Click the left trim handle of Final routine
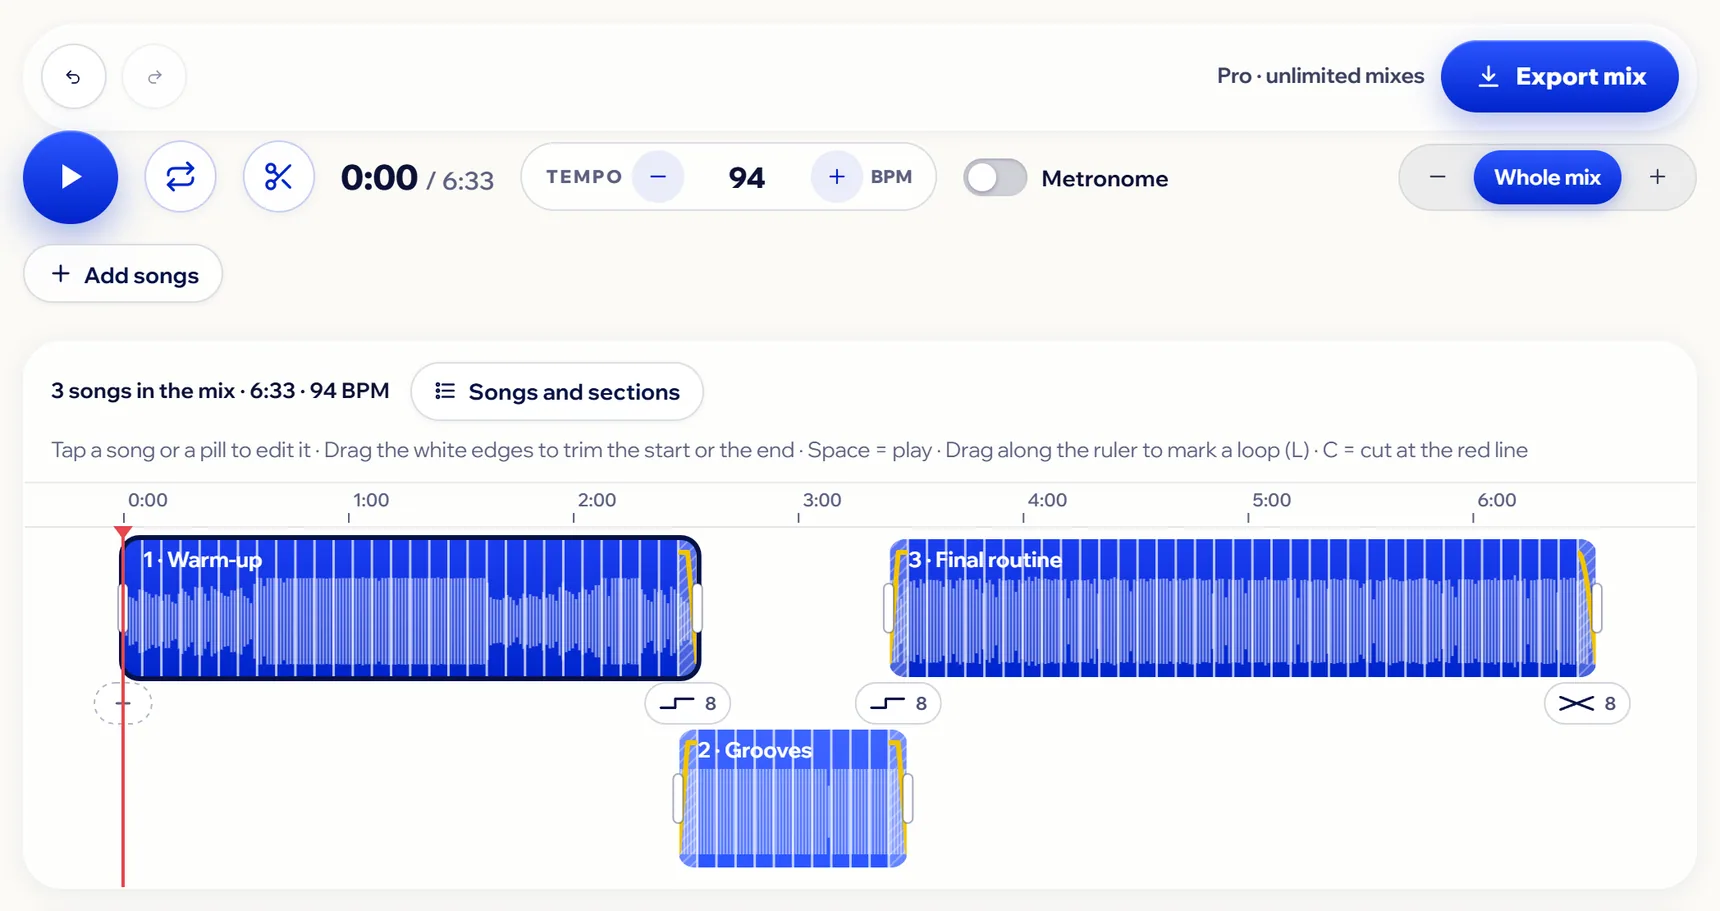The width and height of the screenshot is (1720, 911). 889,608
